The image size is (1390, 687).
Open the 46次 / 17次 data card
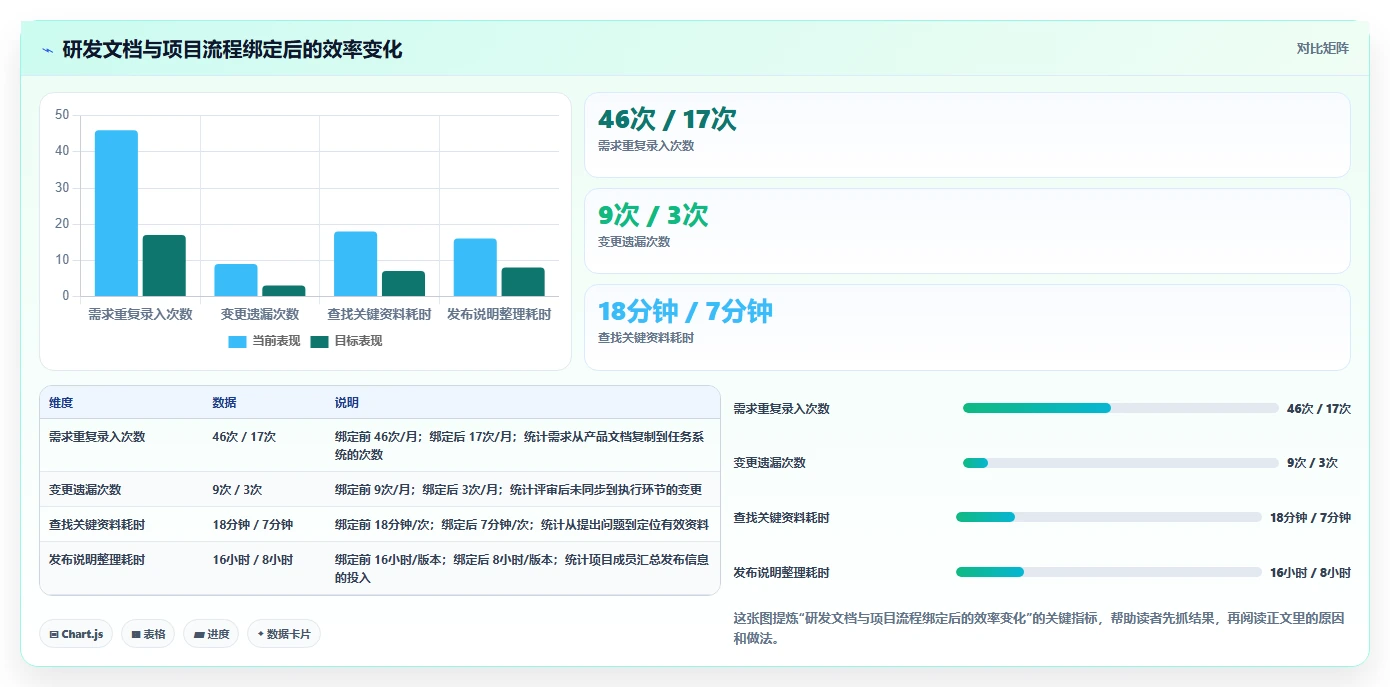pyautogui.click(x=967, y=135)
